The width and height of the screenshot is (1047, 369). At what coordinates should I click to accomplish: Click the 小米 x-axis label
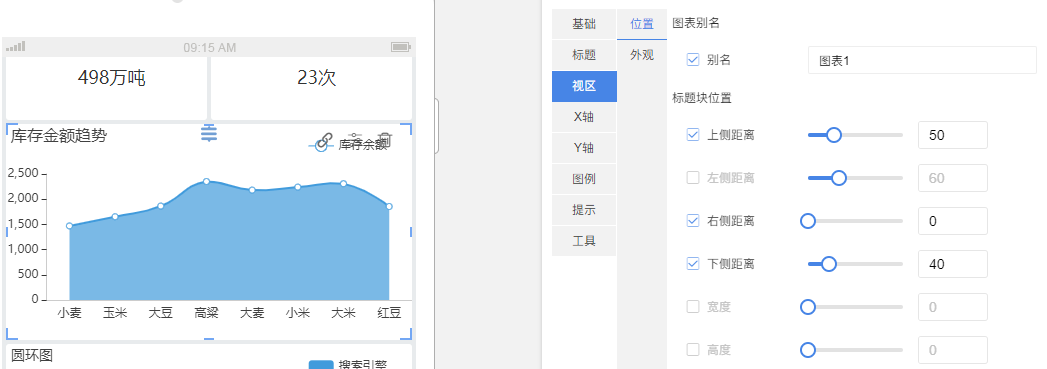(297, 312)
